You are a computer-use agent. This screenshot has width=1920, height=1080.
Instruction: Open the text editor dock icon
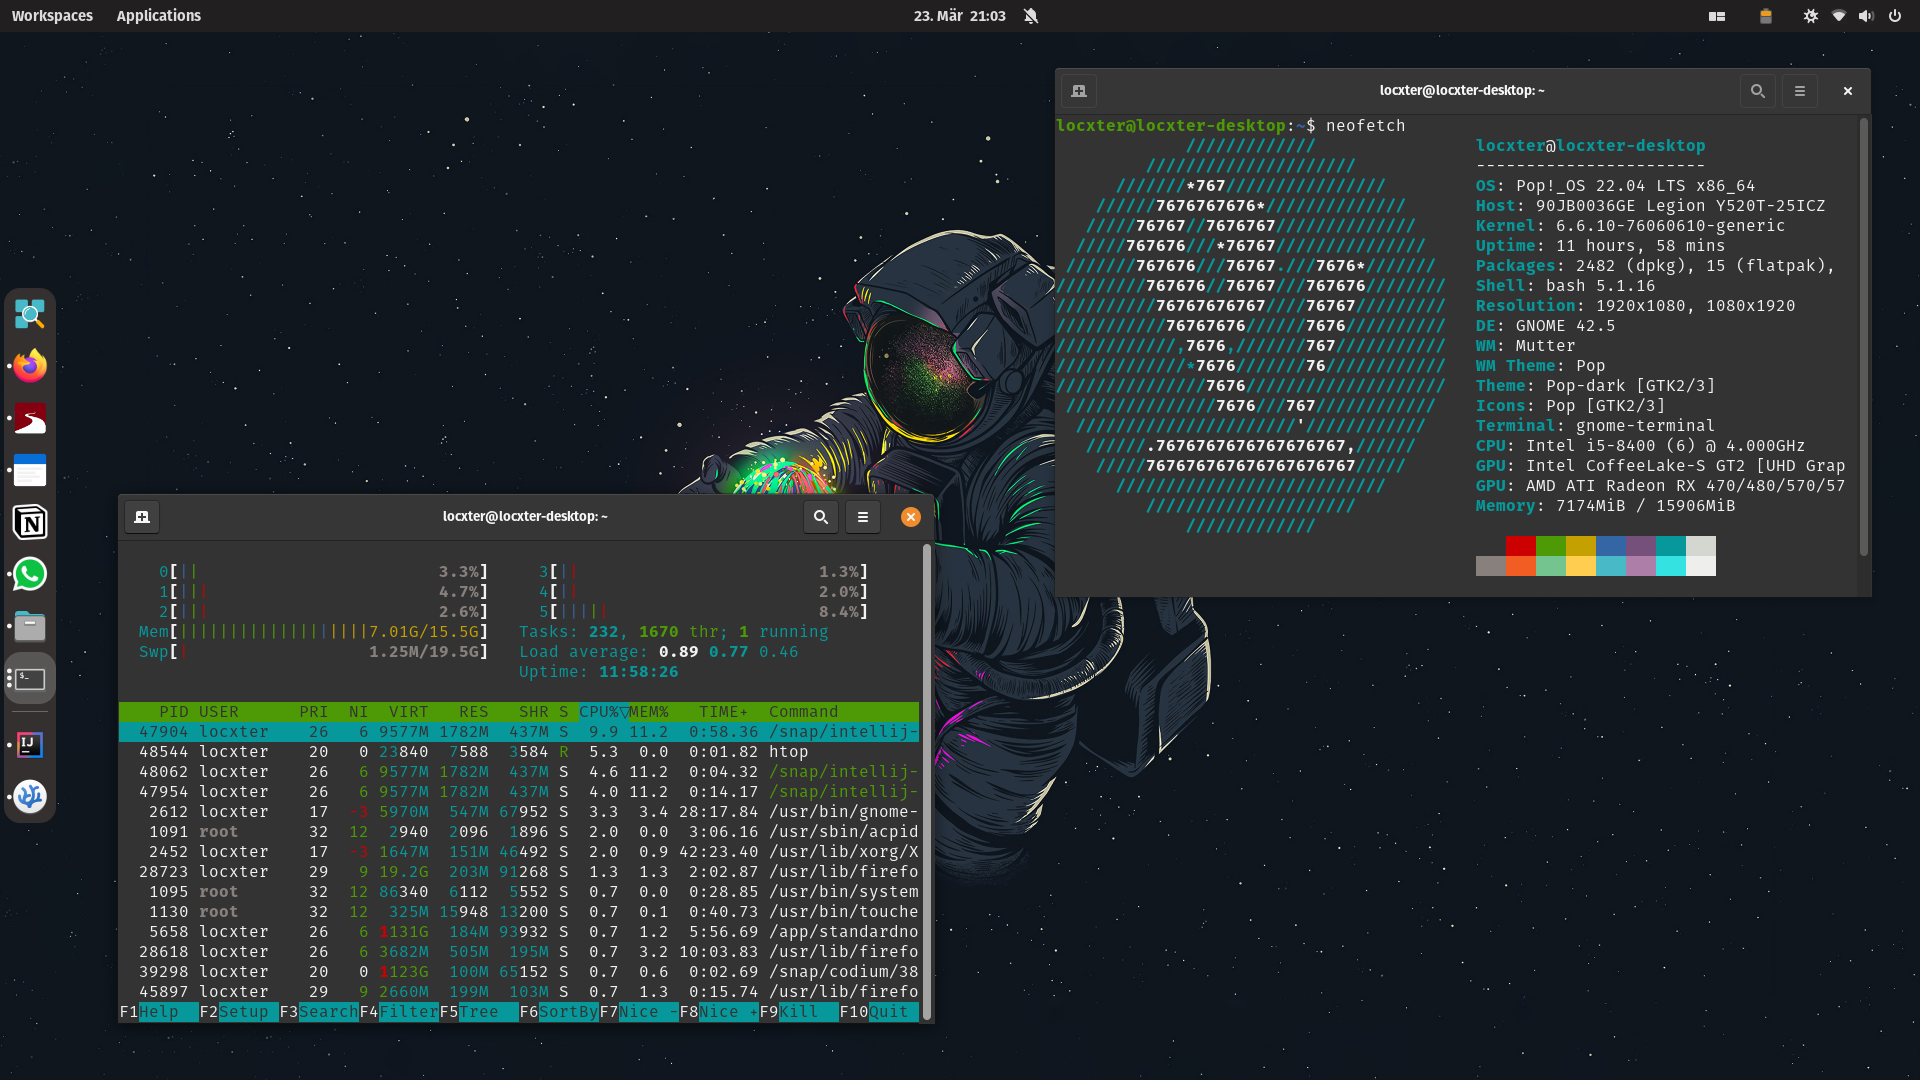coord(30,470)
